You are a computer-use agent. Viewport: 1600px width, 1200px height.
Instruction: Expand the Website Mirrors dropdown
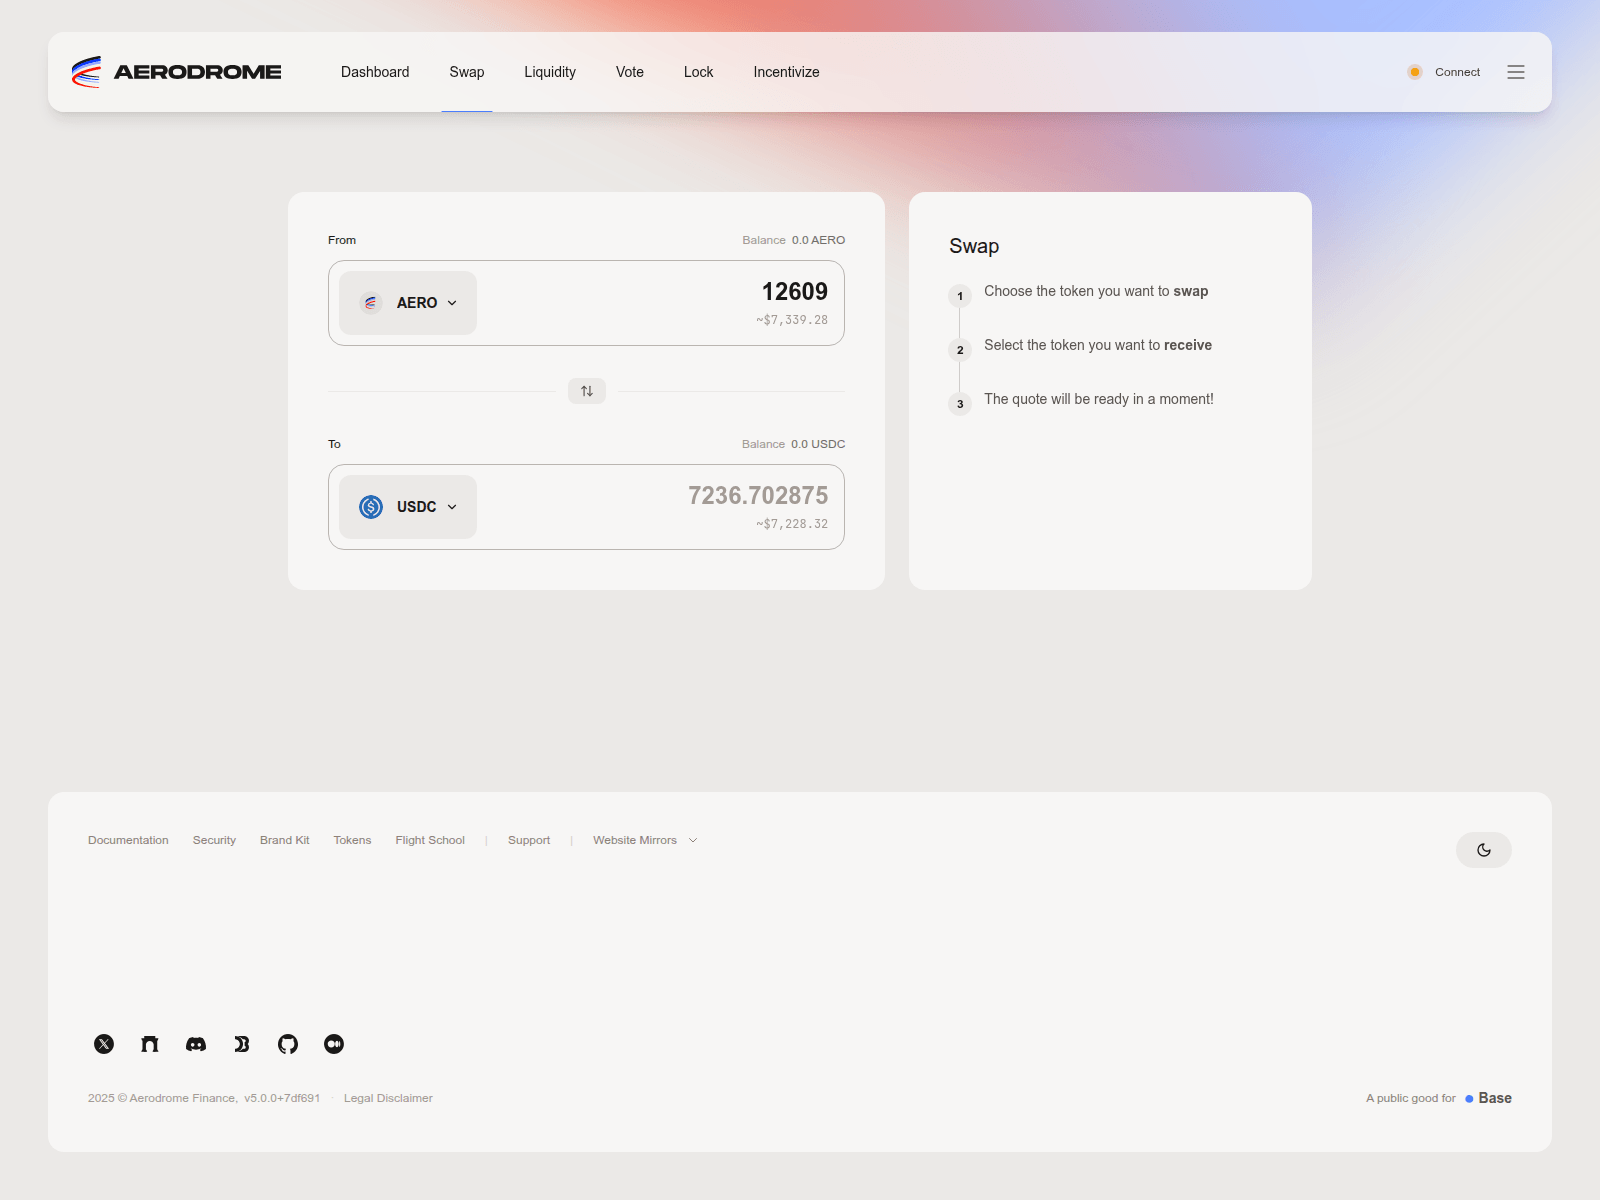coord(644,840)
